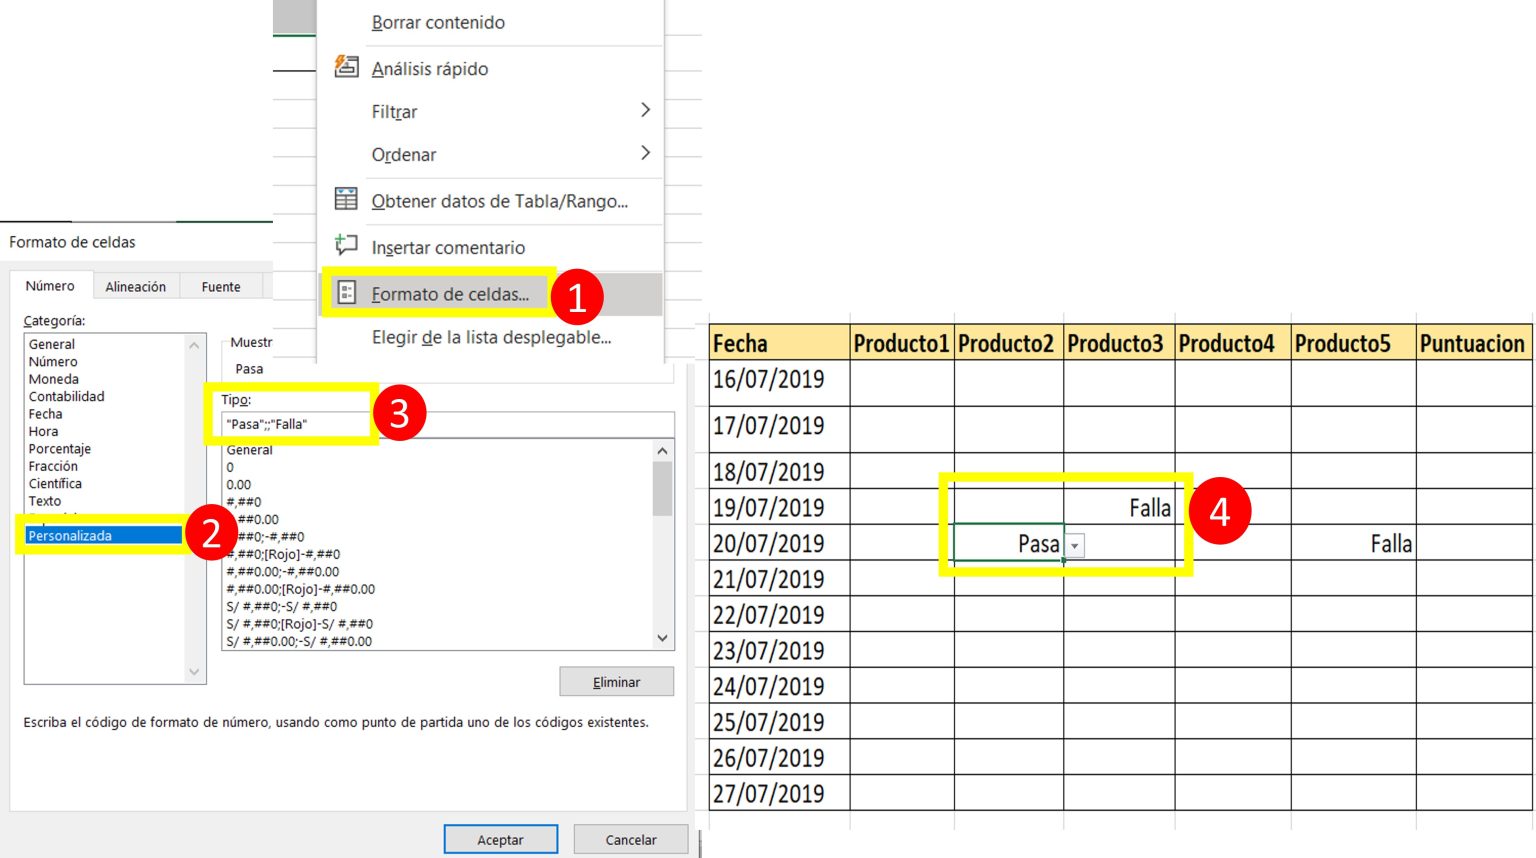
Task: Switch to the Alineación tab
Action: 136,286
